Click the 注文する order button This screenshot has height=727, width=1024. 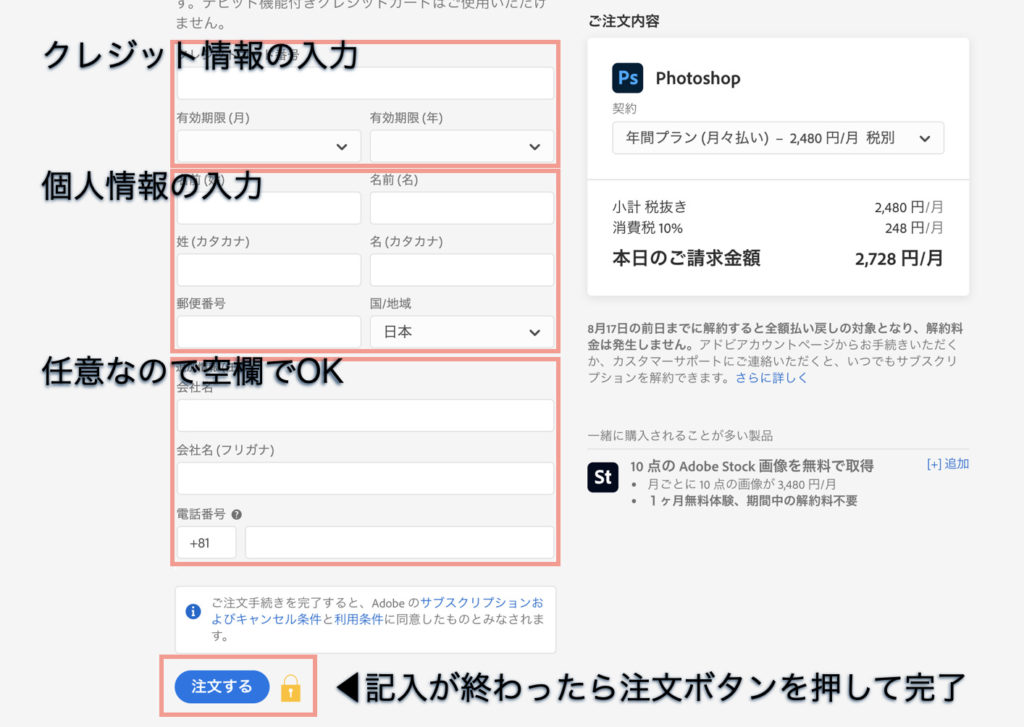pyautogui.click(x=222, y=687)
